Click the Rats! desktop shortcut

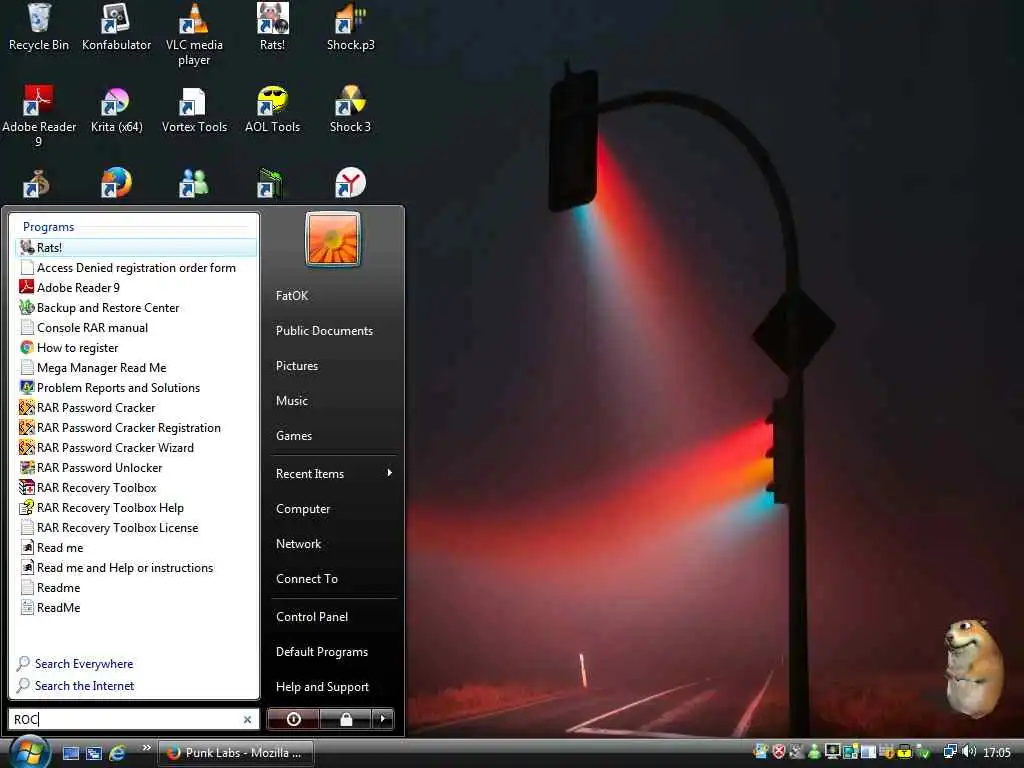pos(272,27)
